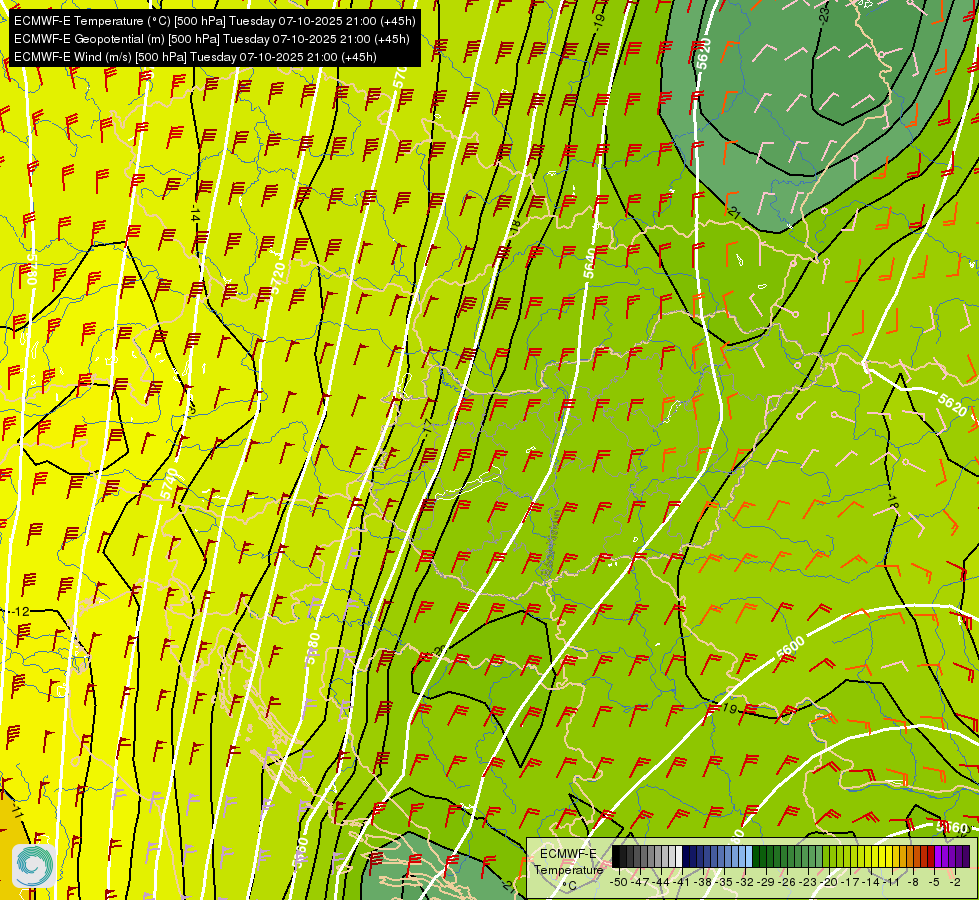Viewport: 979px width, 900px height.
Task: Click the 5640 geopotential contour label
Action: point(589,263)
